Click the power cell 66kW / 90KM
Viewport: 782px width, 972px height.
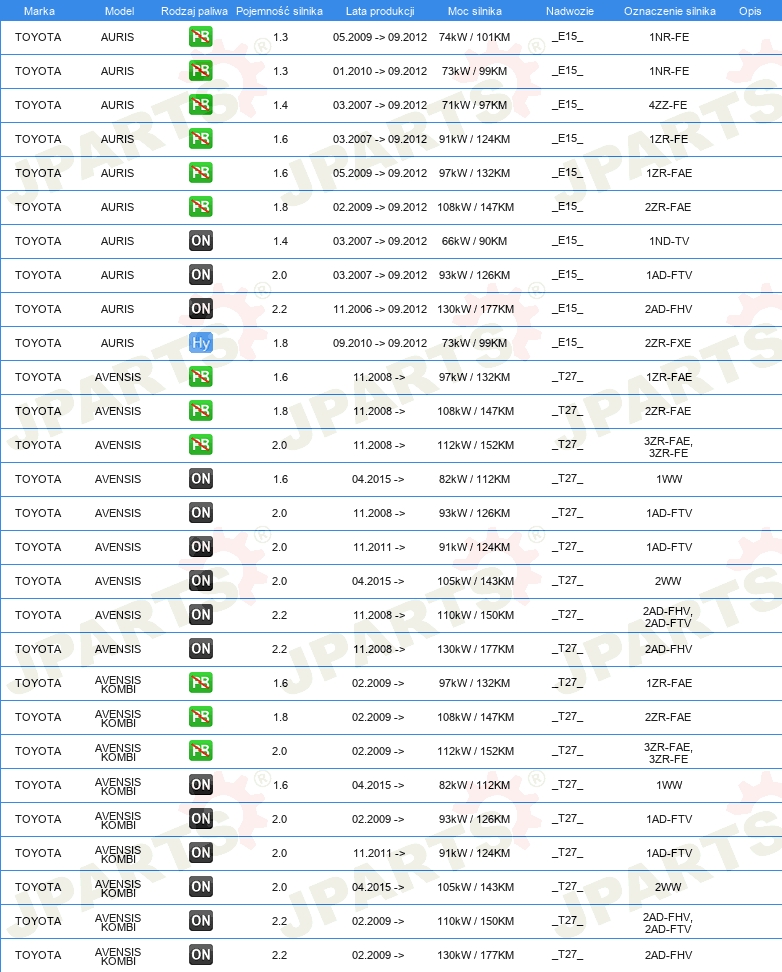(474, 241)
